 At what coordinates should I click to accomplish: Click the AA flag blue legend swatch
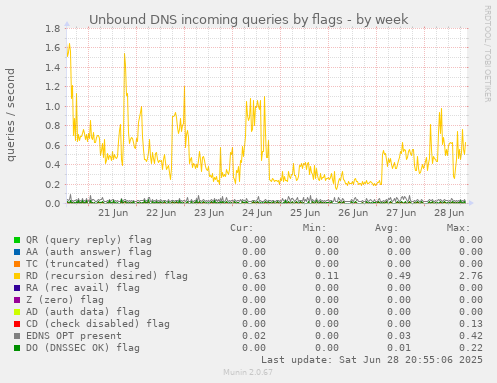point(17,252)
